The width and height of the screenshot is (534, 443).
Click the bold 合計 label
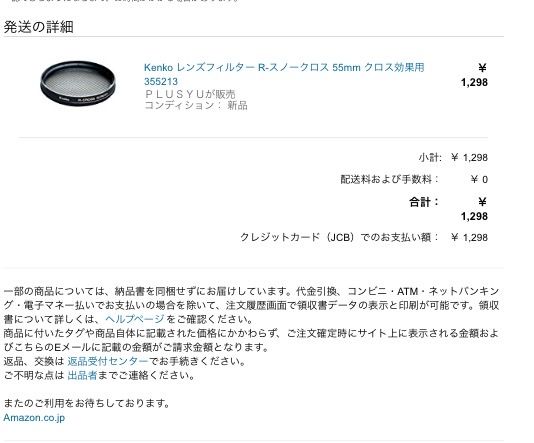pos(424,202)
